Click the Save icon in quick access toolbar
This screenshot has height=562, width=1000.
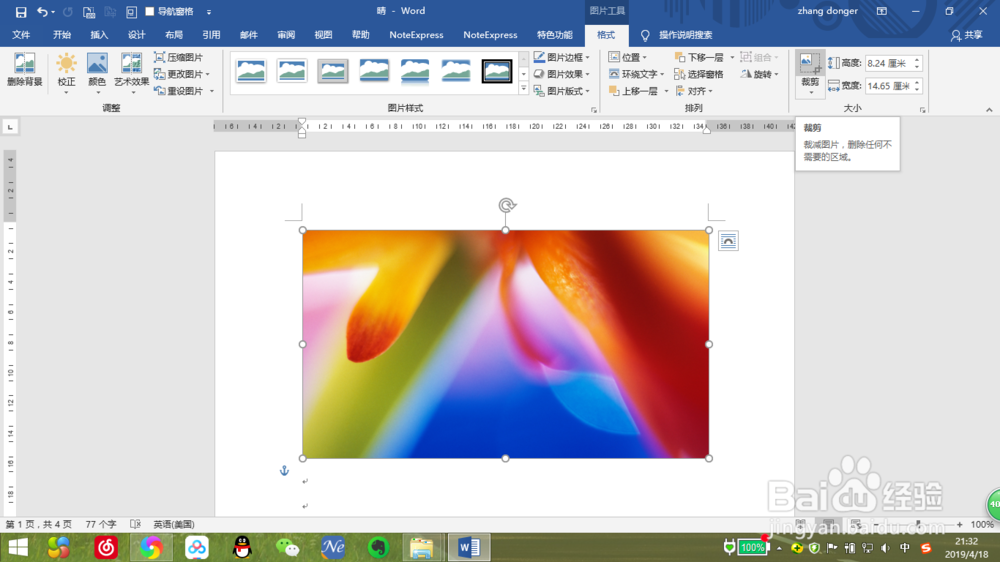pyautogui.click(x=20, y=11)
